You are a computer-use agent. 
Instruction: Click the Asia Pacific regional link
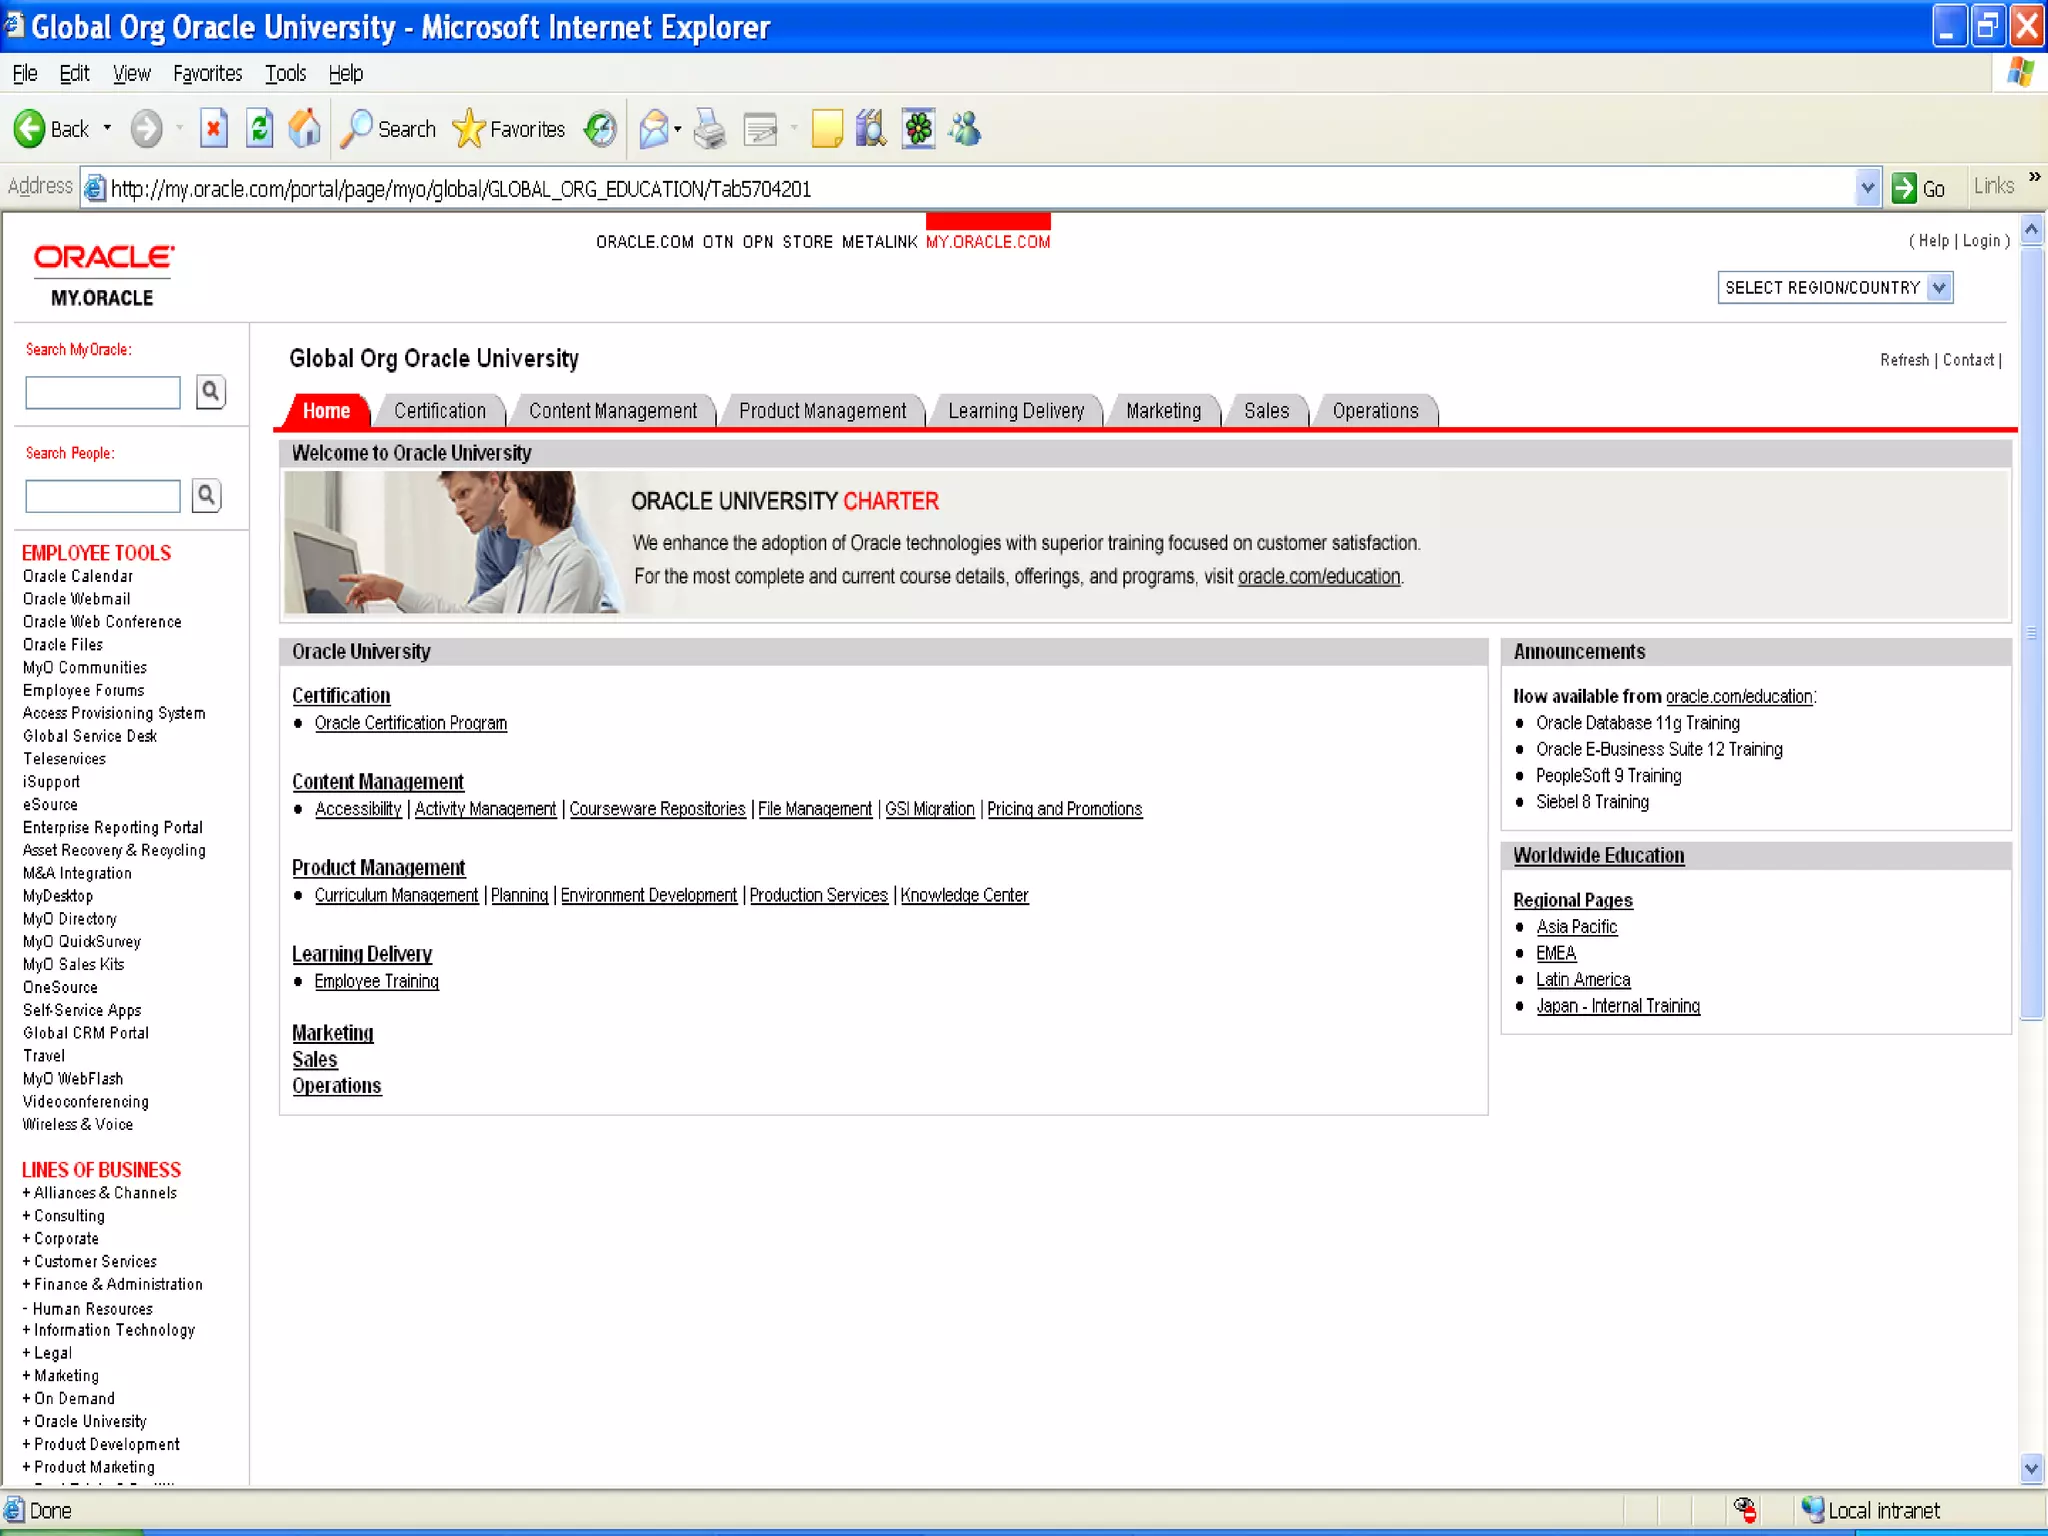[x=1576, y=927]
